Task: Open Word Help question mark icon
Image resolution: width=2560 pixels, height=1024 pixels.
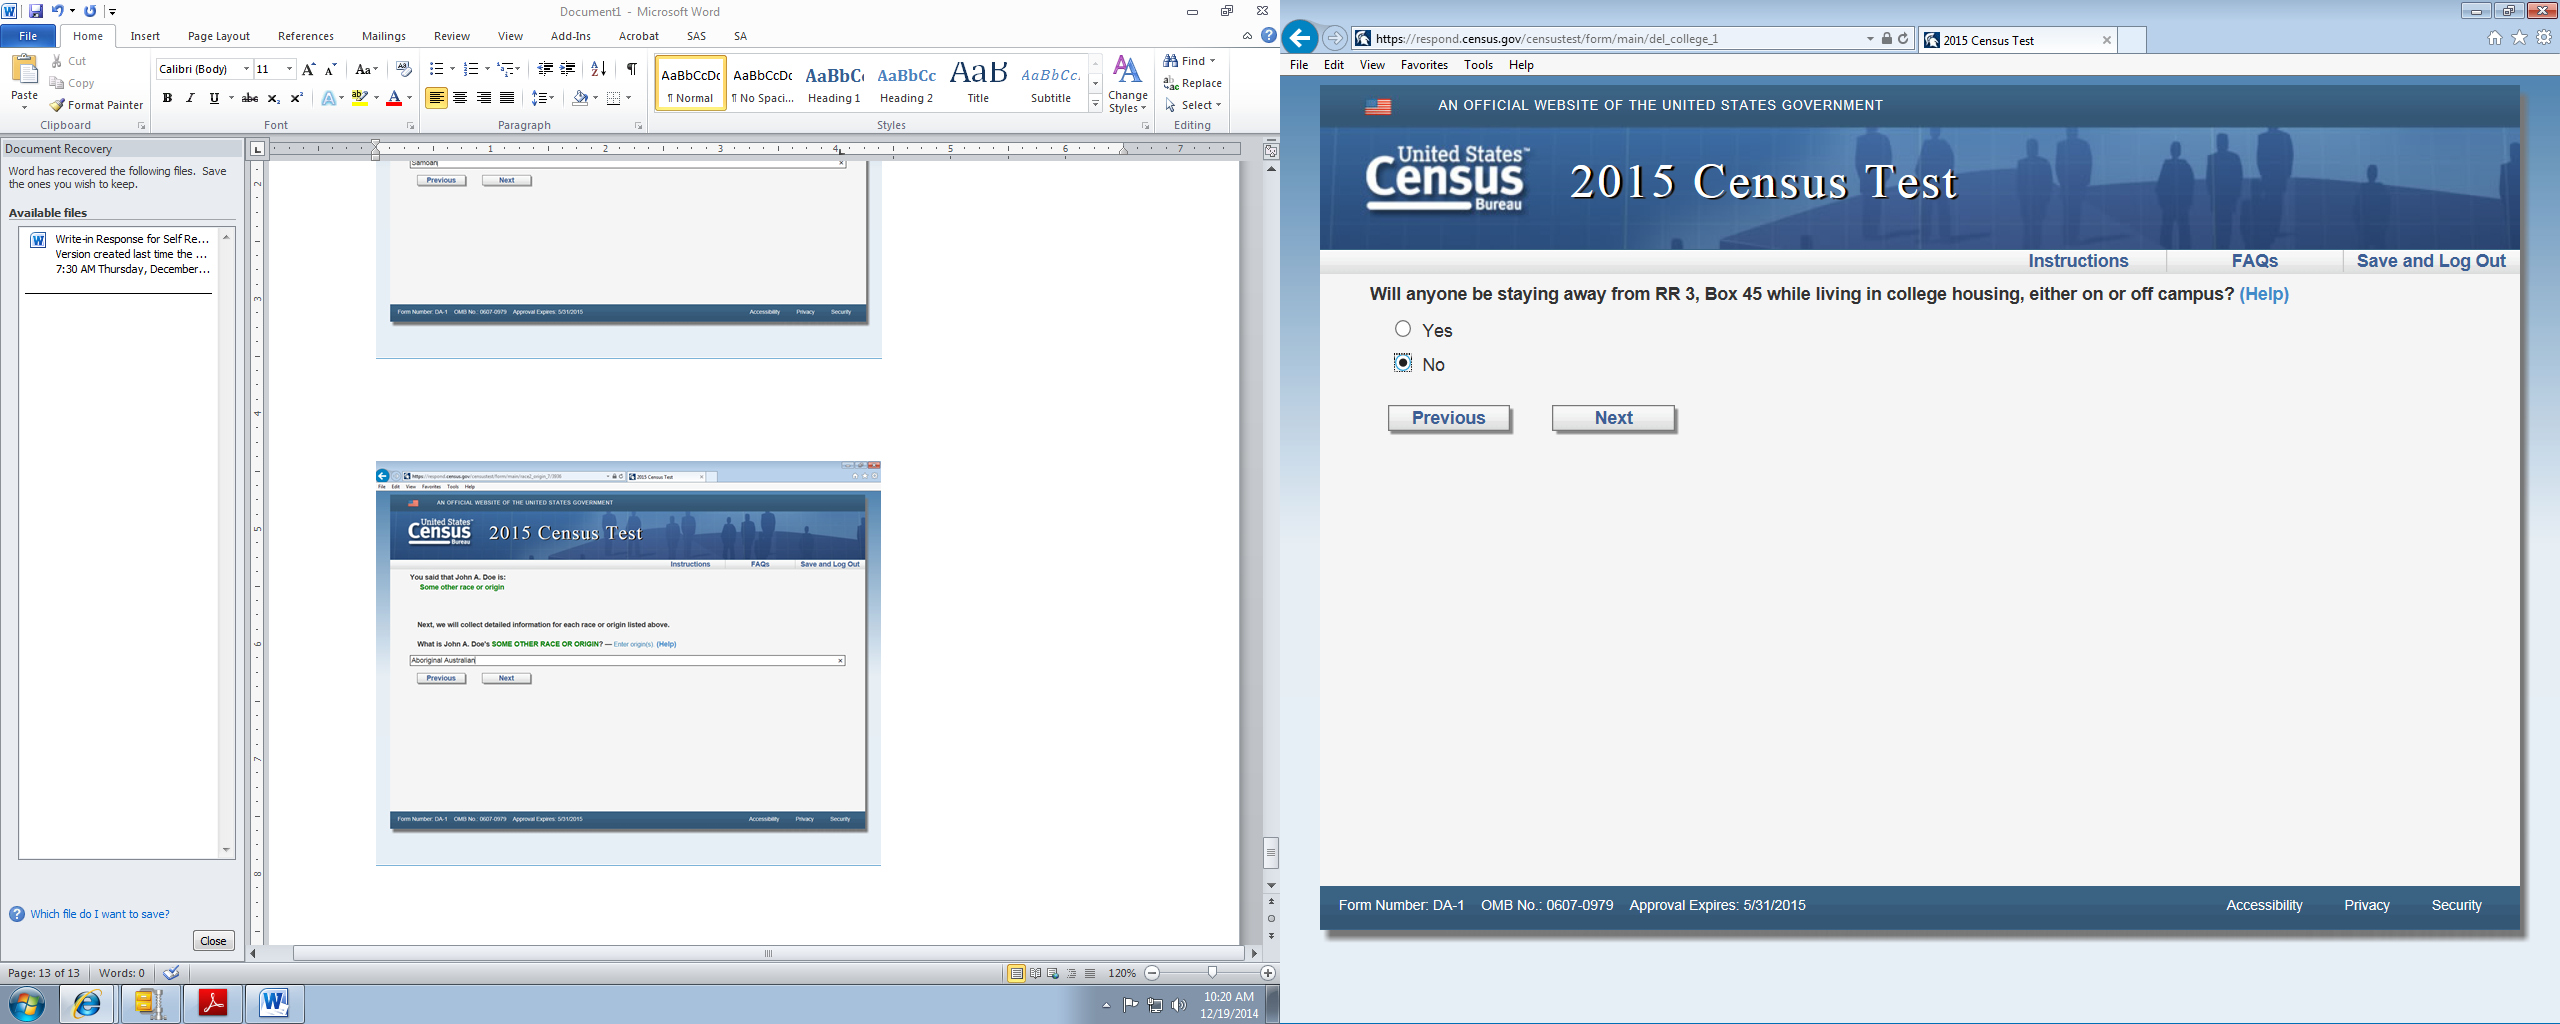Action: (1268, 36)
